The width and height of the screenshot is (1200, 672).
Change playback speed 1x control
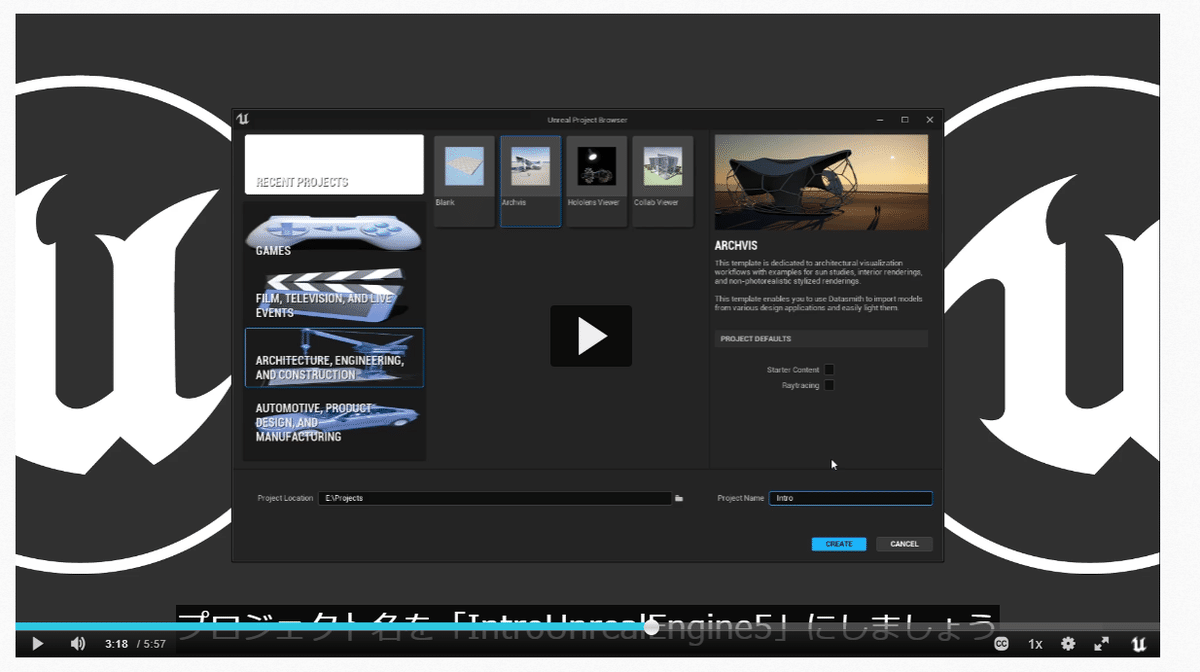pyautogui.click(x=1035, y=644)
